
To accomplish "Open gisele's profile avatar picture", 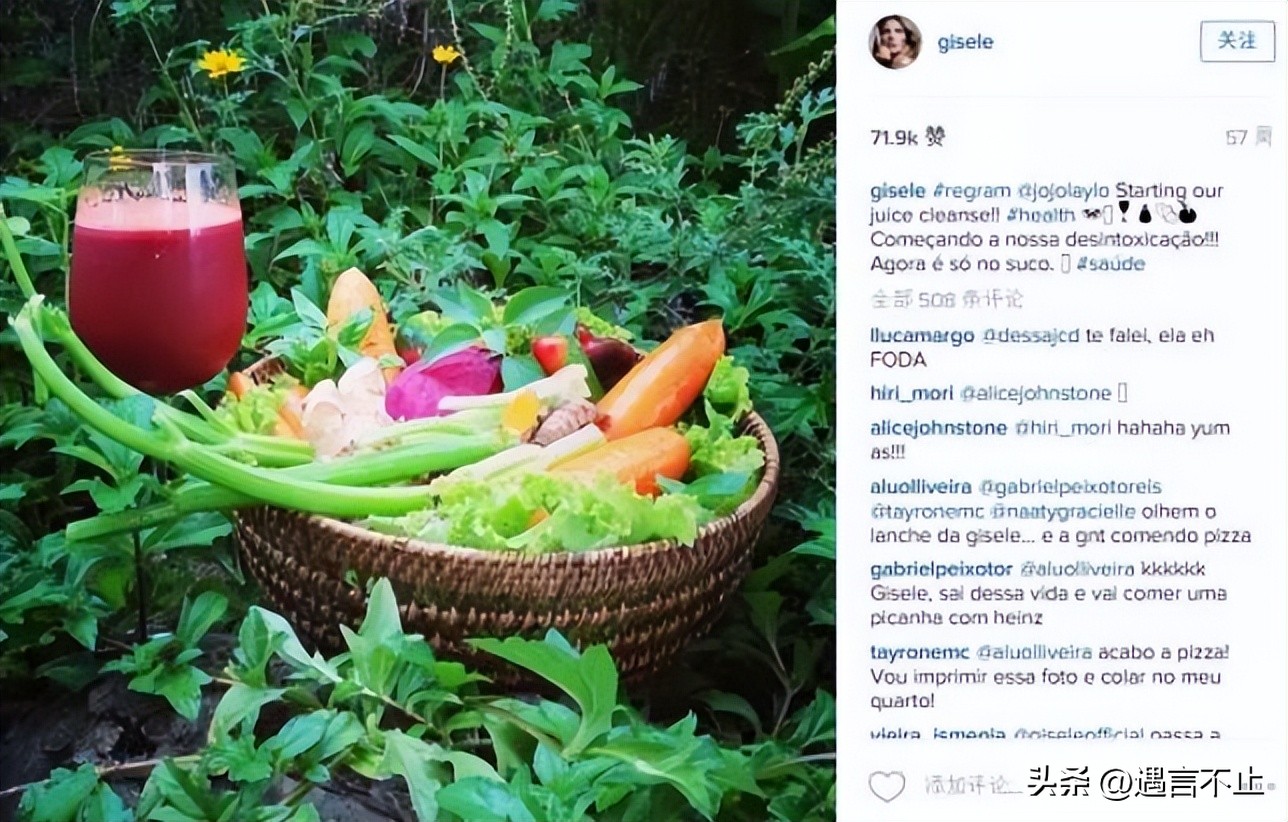I will click(x=895, y=43).
